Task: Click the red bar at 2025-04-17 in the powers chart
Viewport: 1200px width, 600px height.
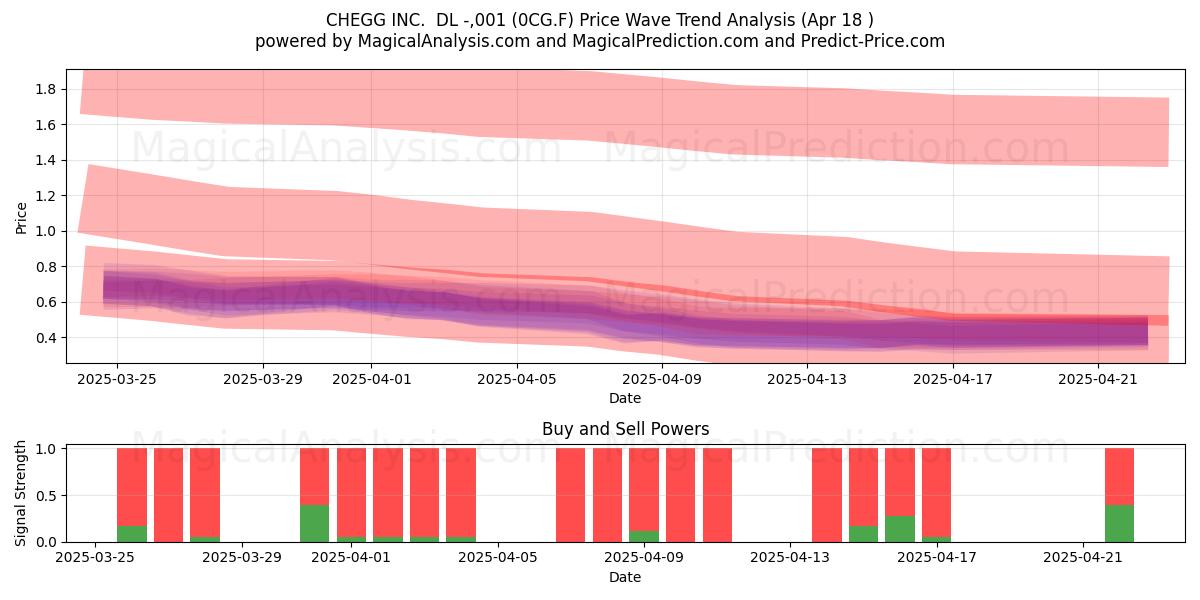Action: click(936, 492)
